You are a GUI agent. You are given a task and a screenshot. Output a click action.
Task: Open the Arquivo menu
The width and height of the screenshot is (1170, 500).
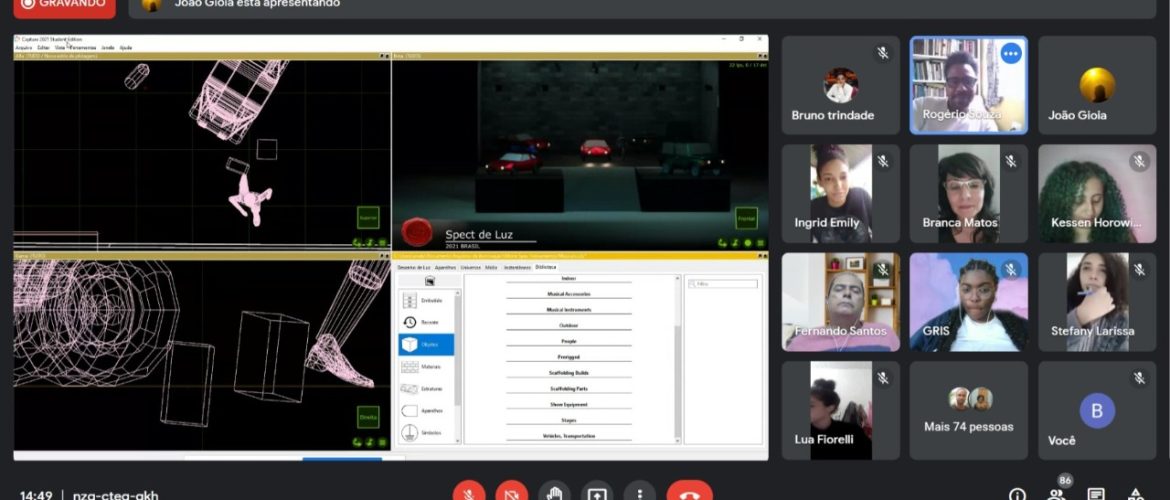23,47
